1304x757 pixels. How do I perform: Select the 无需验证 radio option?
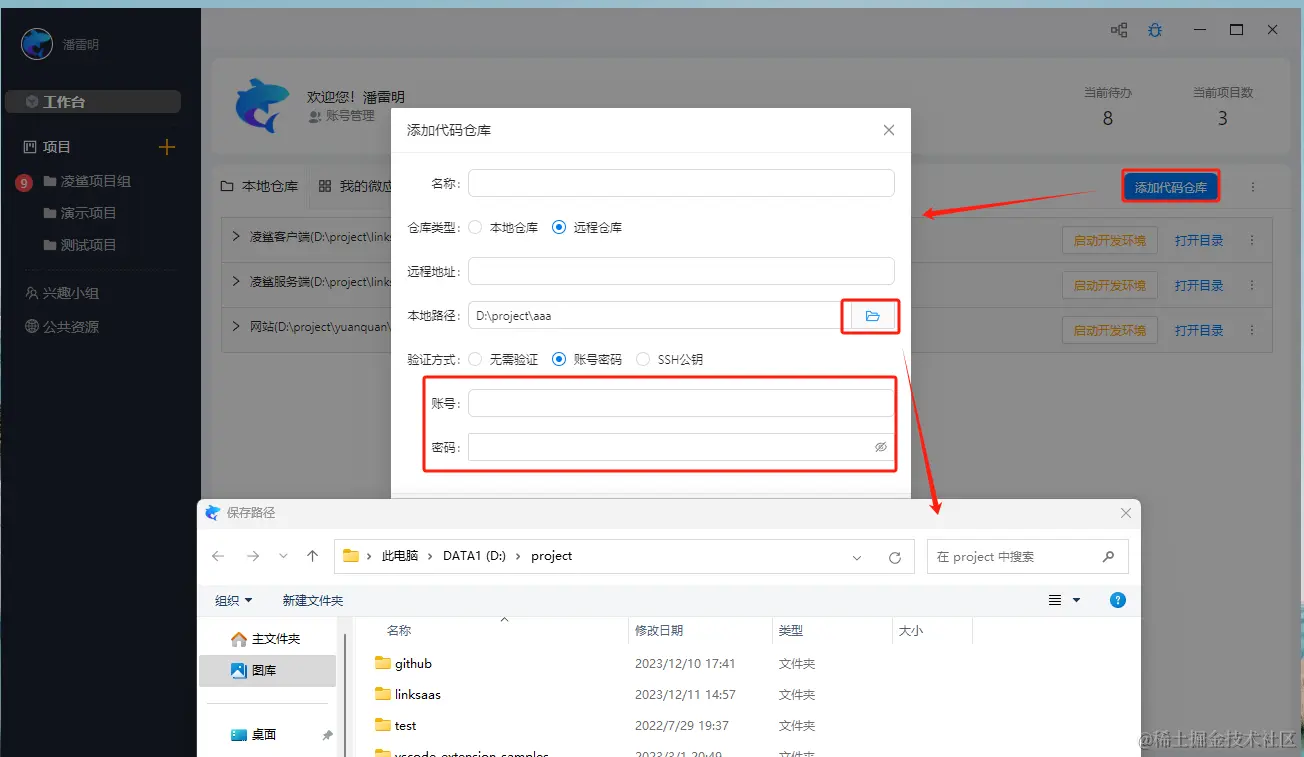pyautogui.click(x=475, y=359)
